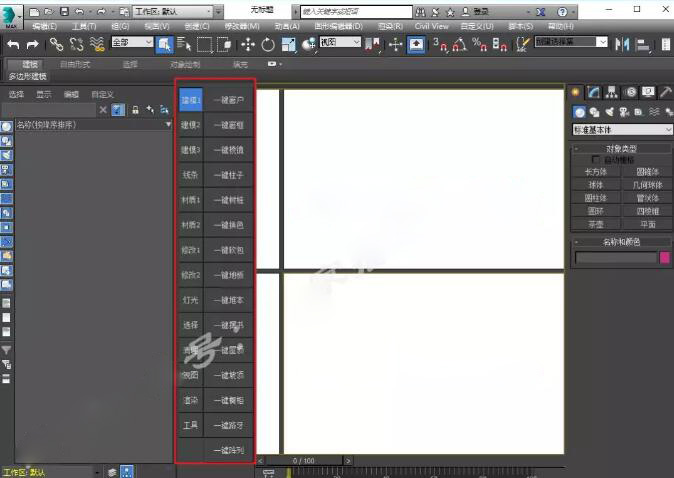Click the Unlink Selection tool

coord(77,44)
